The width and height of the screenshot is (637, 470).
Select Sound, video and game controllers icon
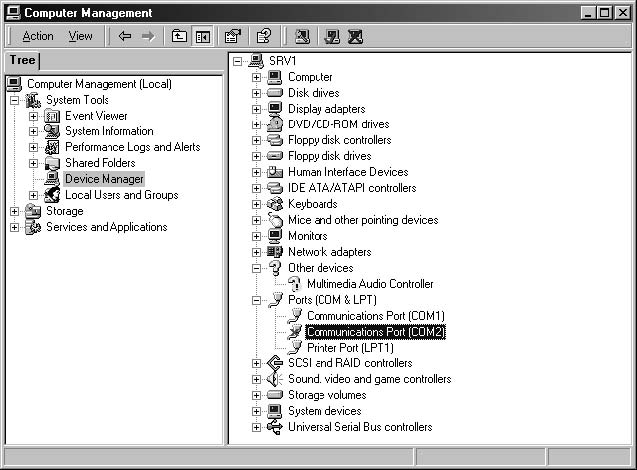click(275, 379)
